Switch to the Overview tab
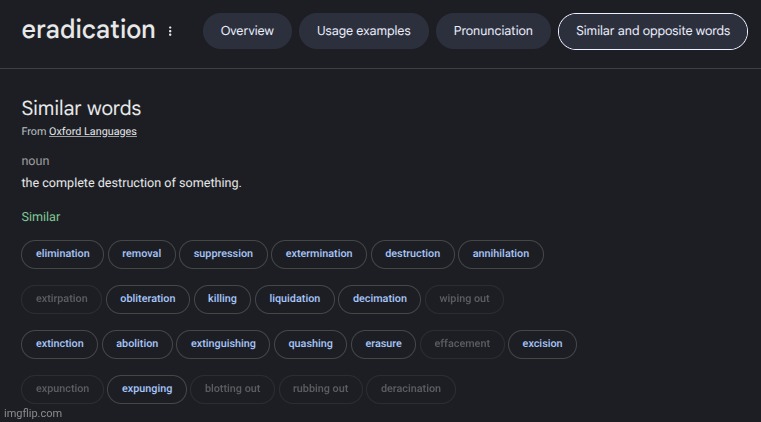Screen dimensions: 761x422 coord(247,31)
